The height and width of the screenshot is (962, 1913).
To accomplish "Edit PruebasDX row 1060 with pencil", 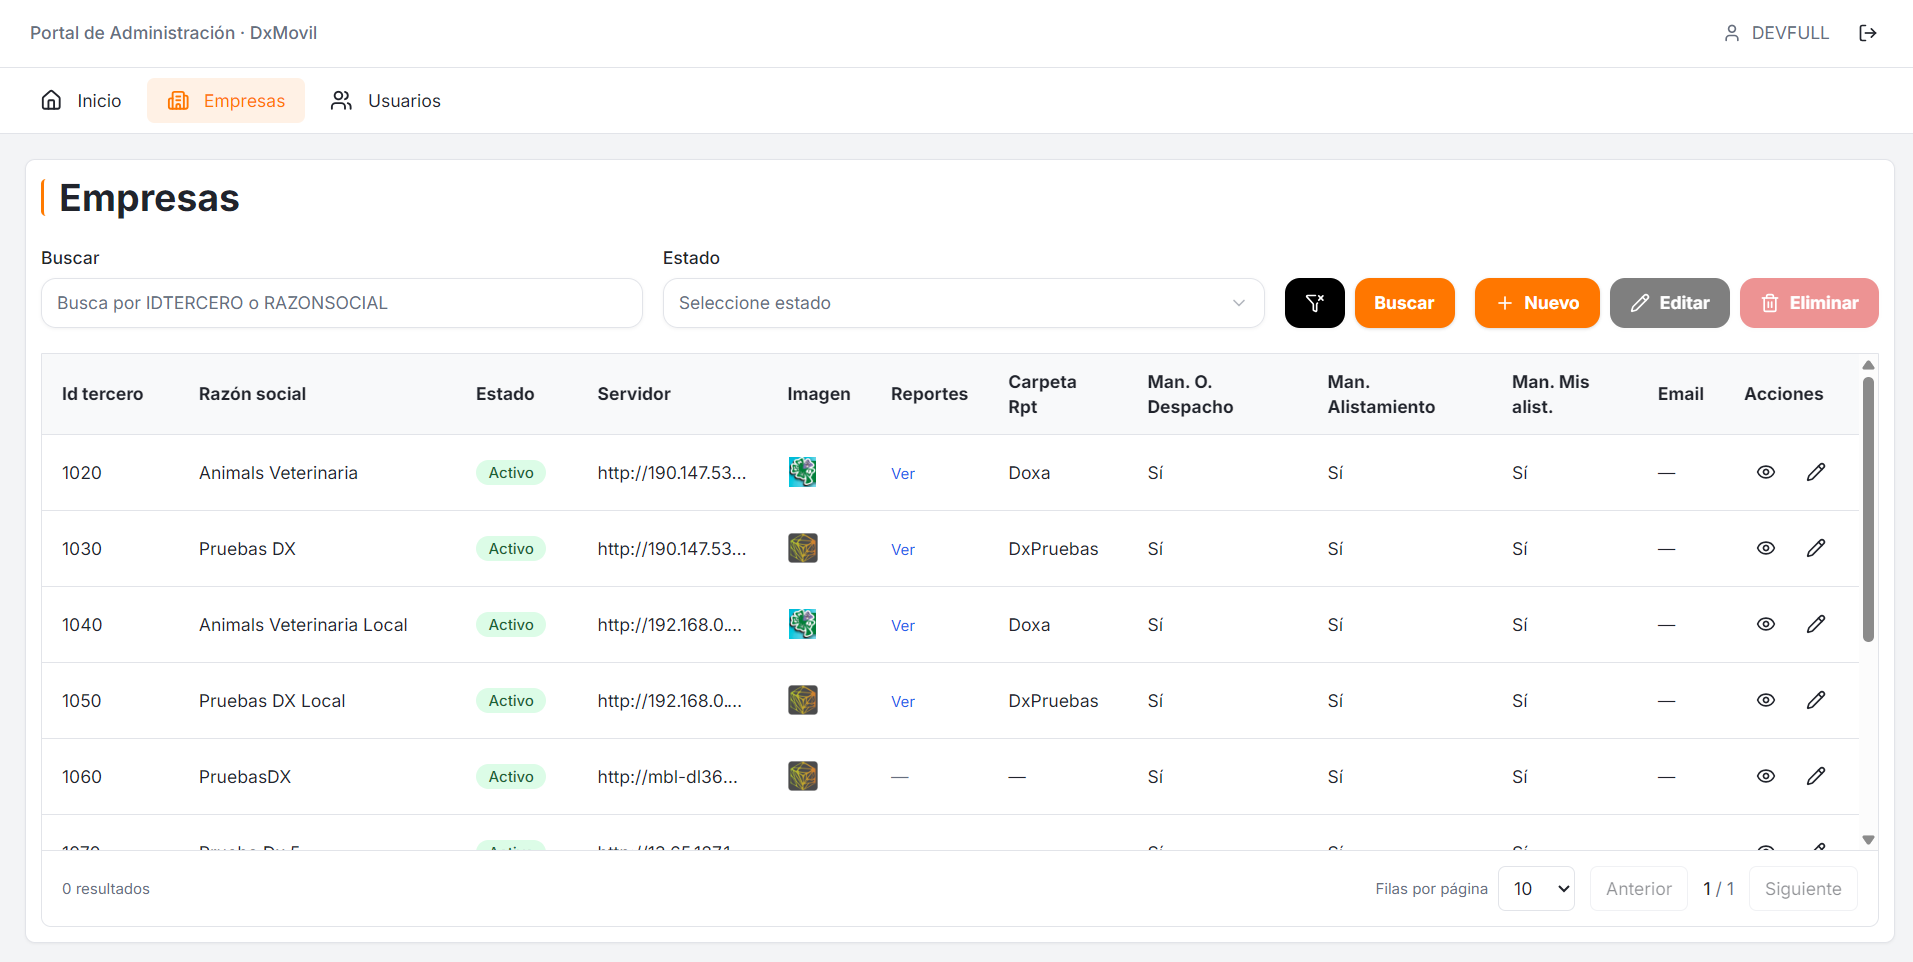I will click(1816, 776).
